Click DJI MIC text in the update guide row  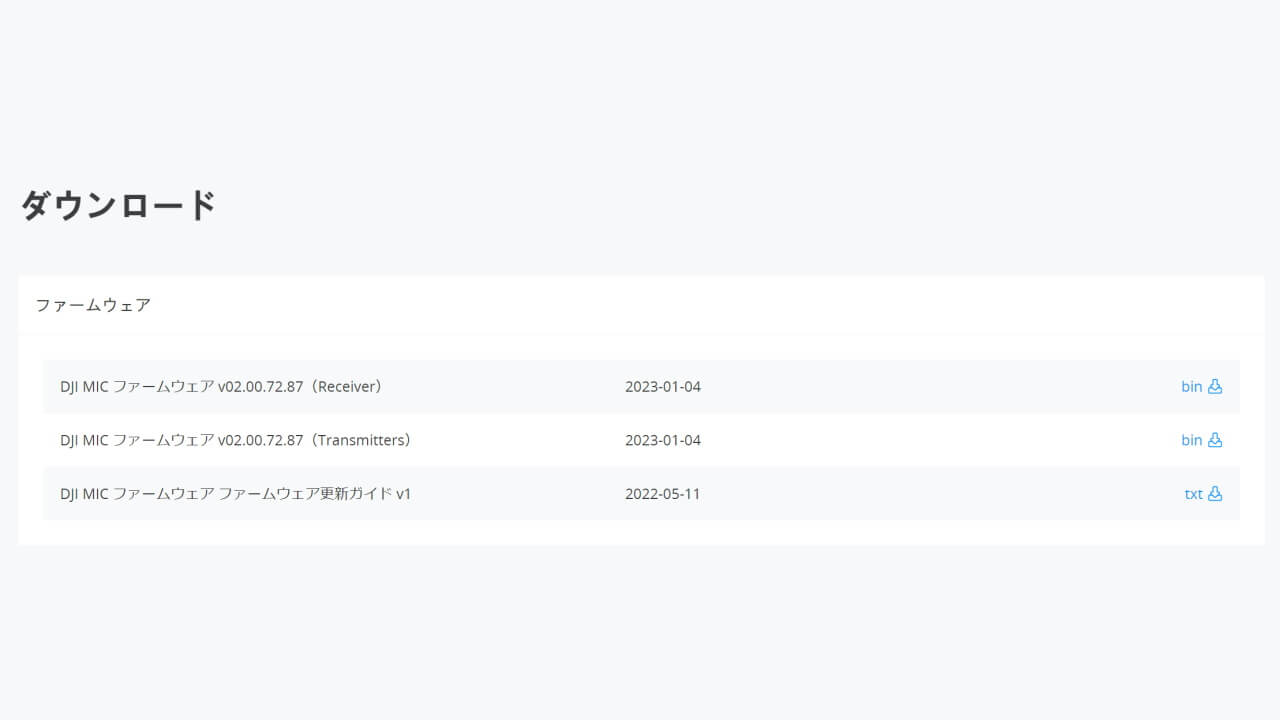click(84, 494)
